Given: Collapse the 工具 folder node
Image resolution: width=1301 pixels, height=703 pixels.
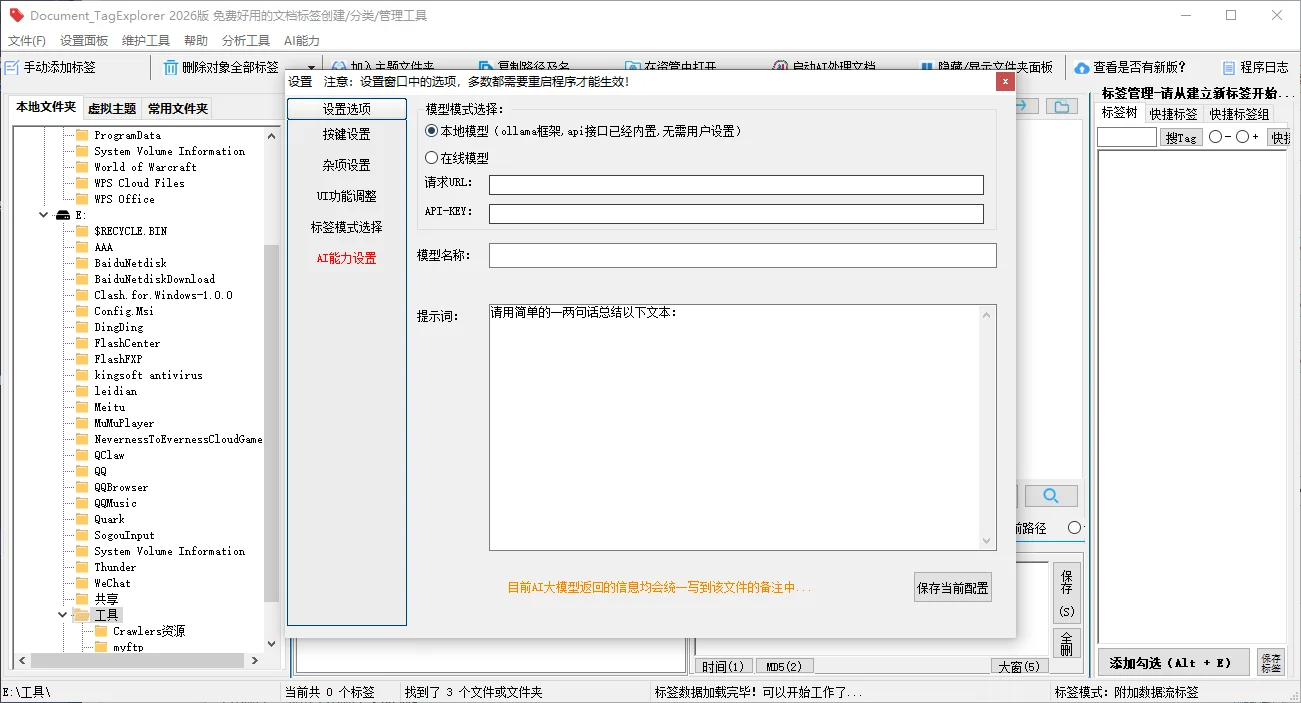Looking at the screenshot, I should tap(63, 615).
